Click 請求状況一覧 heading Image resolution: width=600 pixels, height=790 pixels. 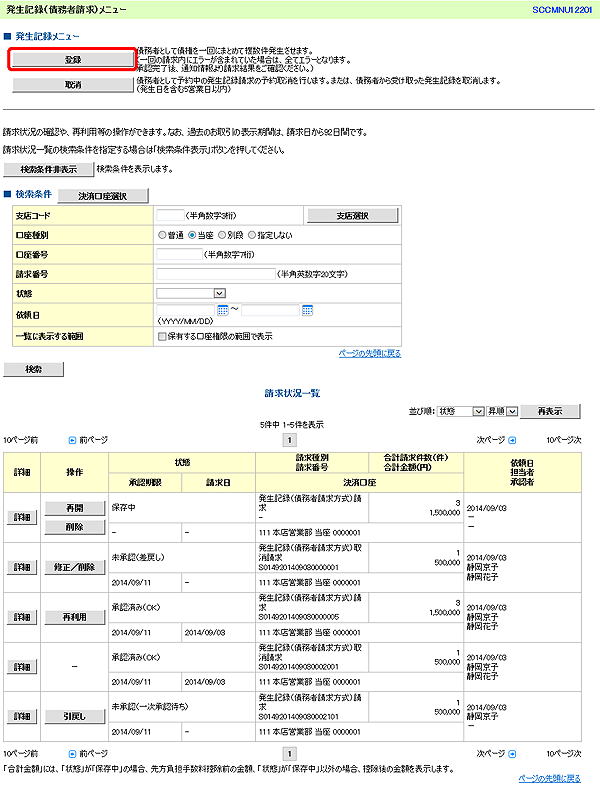pyautogui.click(x=293, y=393)
